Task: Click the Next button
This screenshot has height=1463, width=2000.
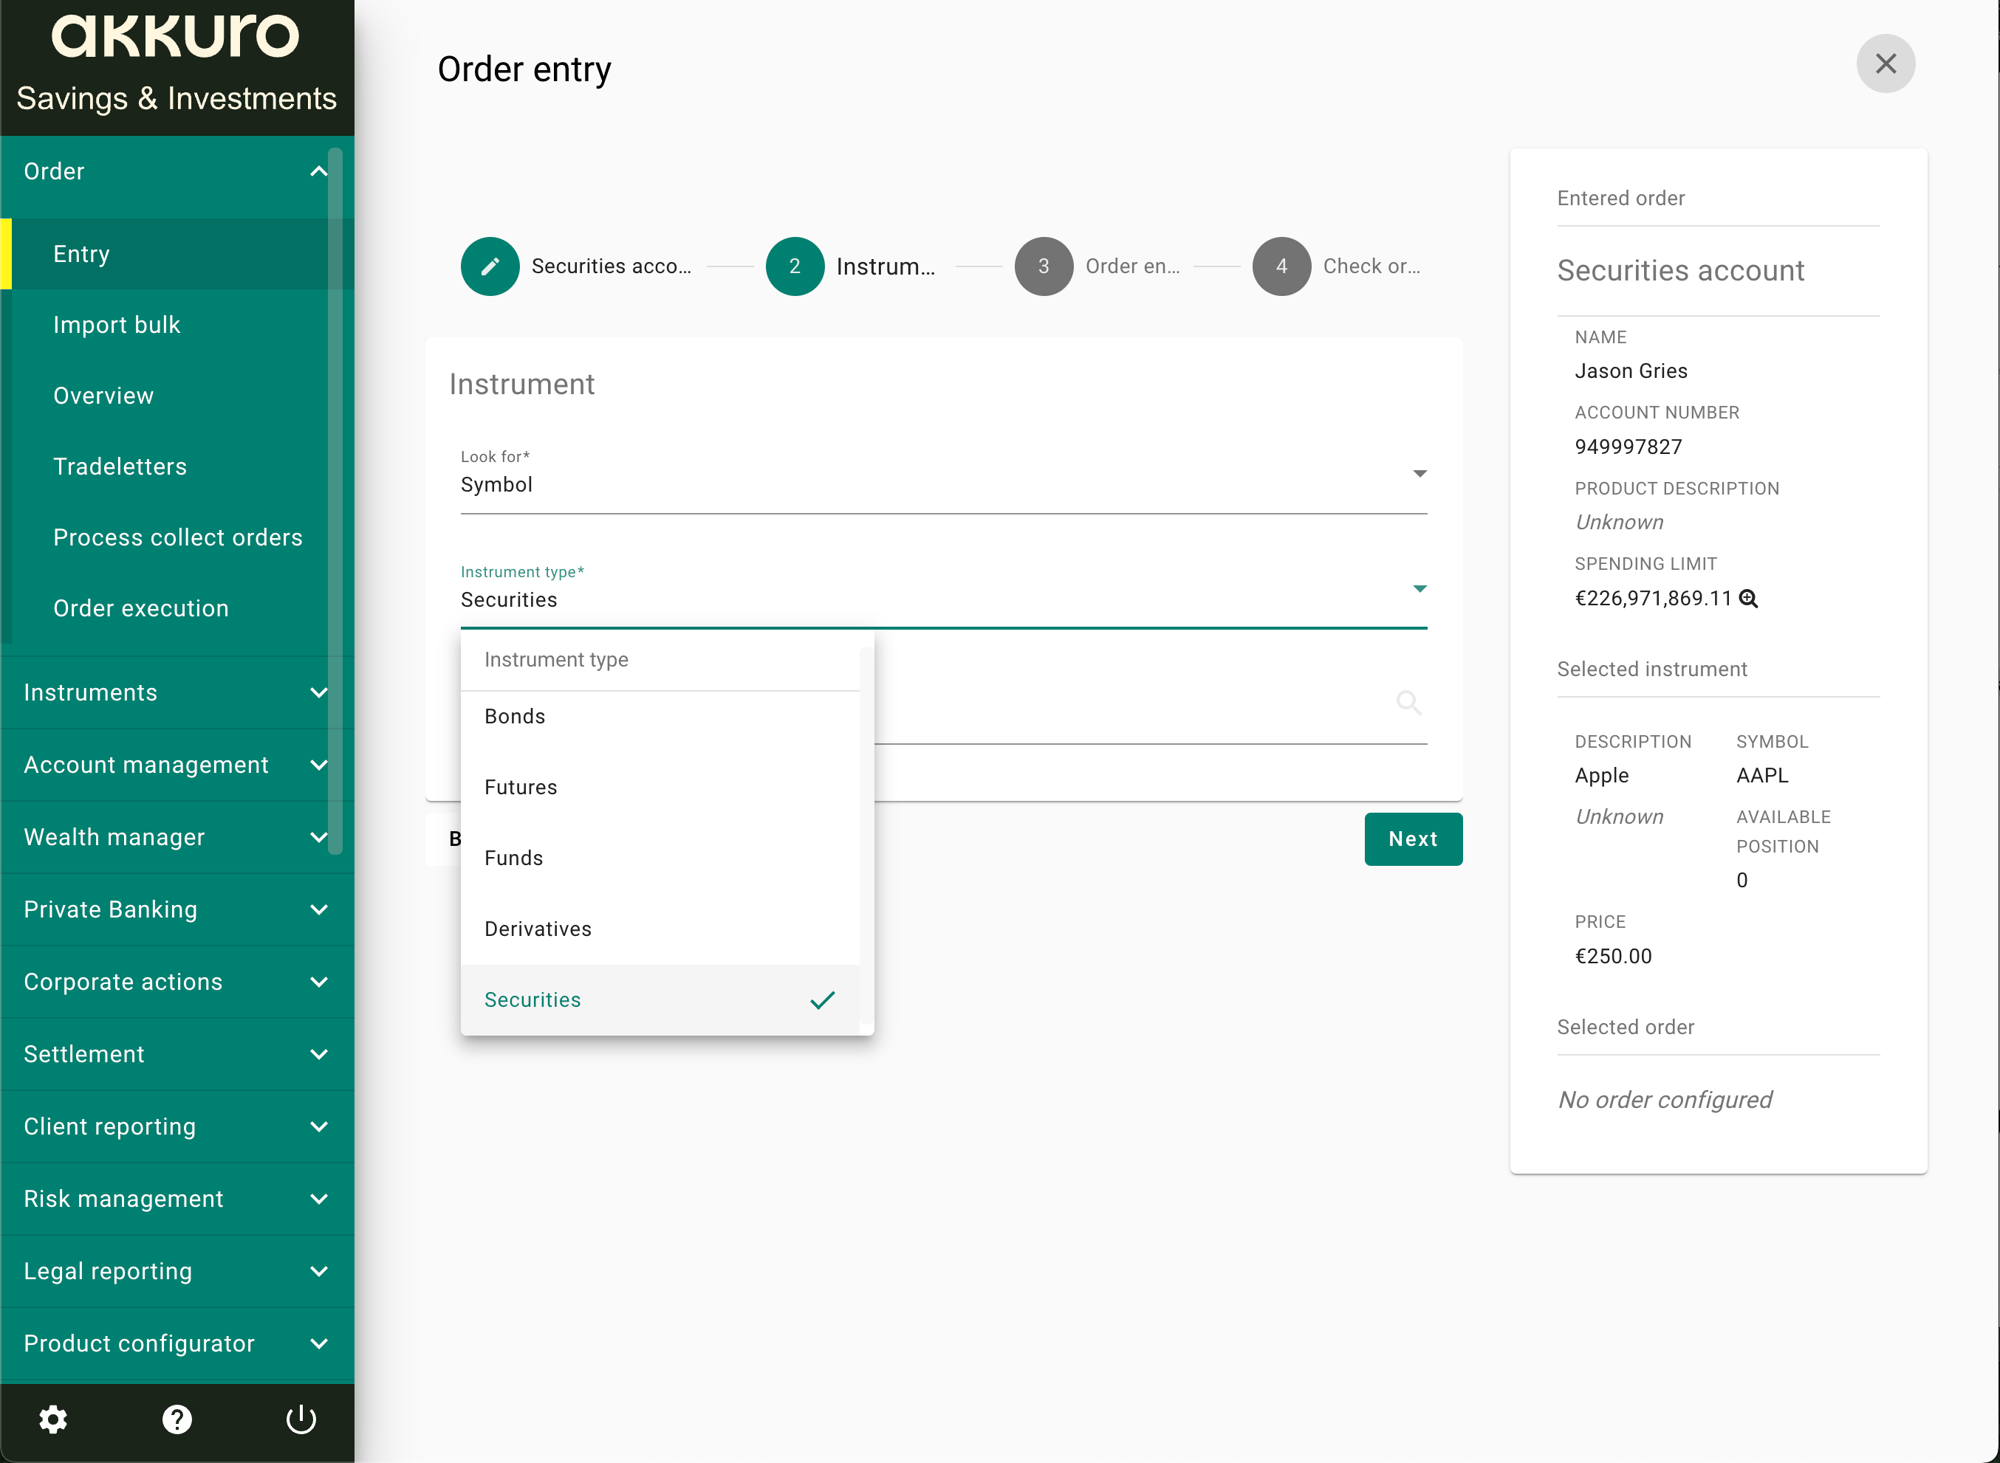Action: pos(1413,839)
